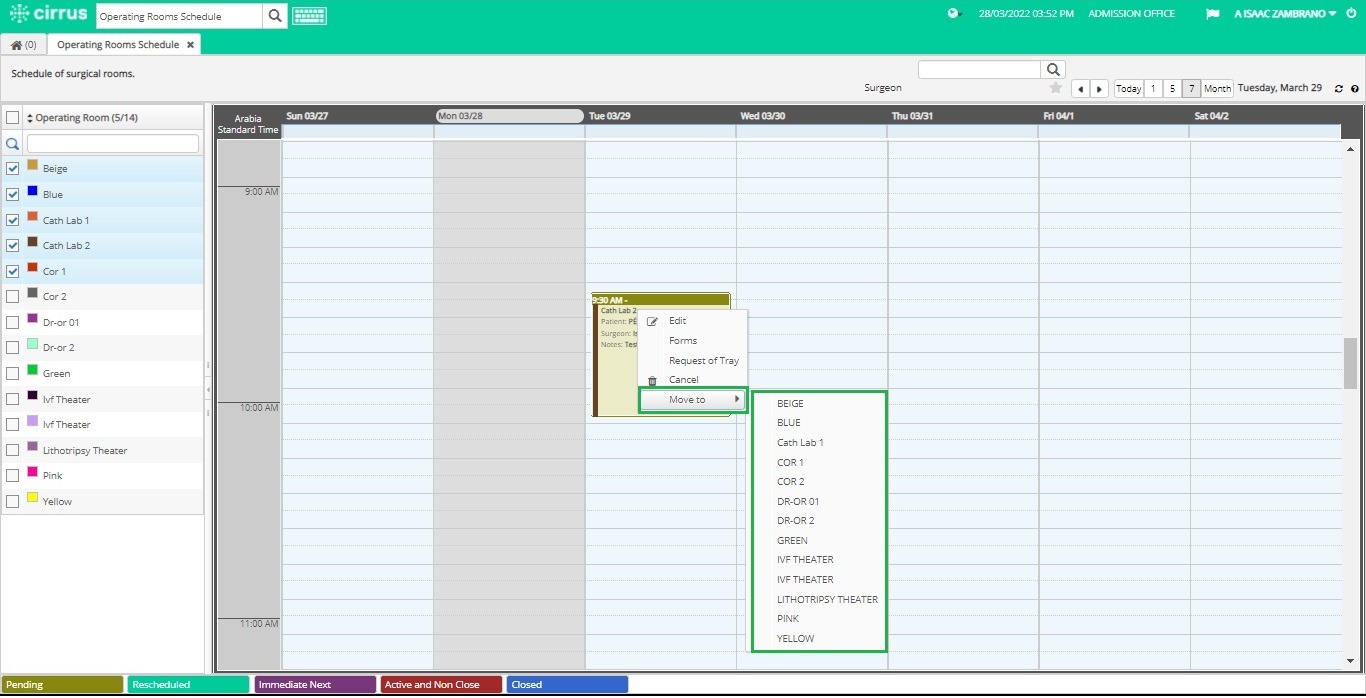Image resolution: width=1366 pixels, height=698 pixels.
Task: Click the Beige color swatch in the room list
Action: (31, 168)
